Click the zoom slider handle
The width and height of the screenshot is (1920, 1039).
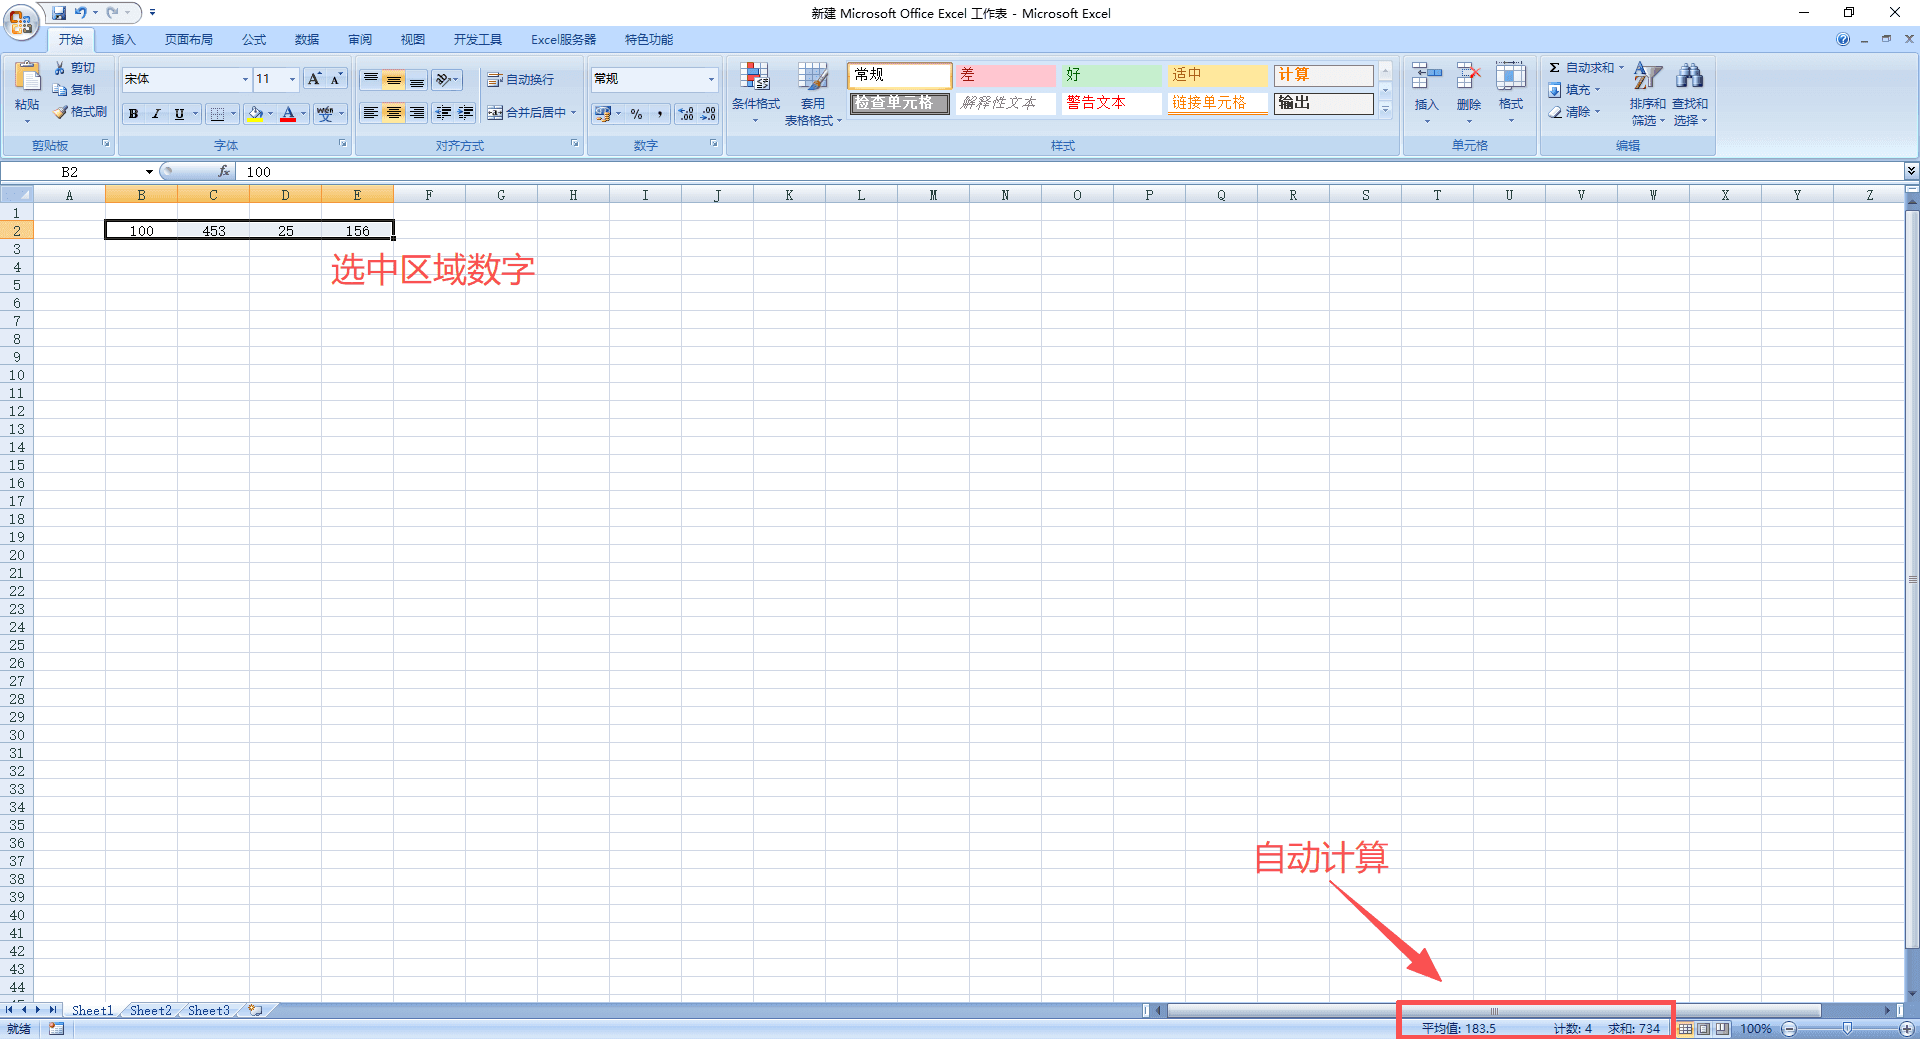coord(1847,1029)
